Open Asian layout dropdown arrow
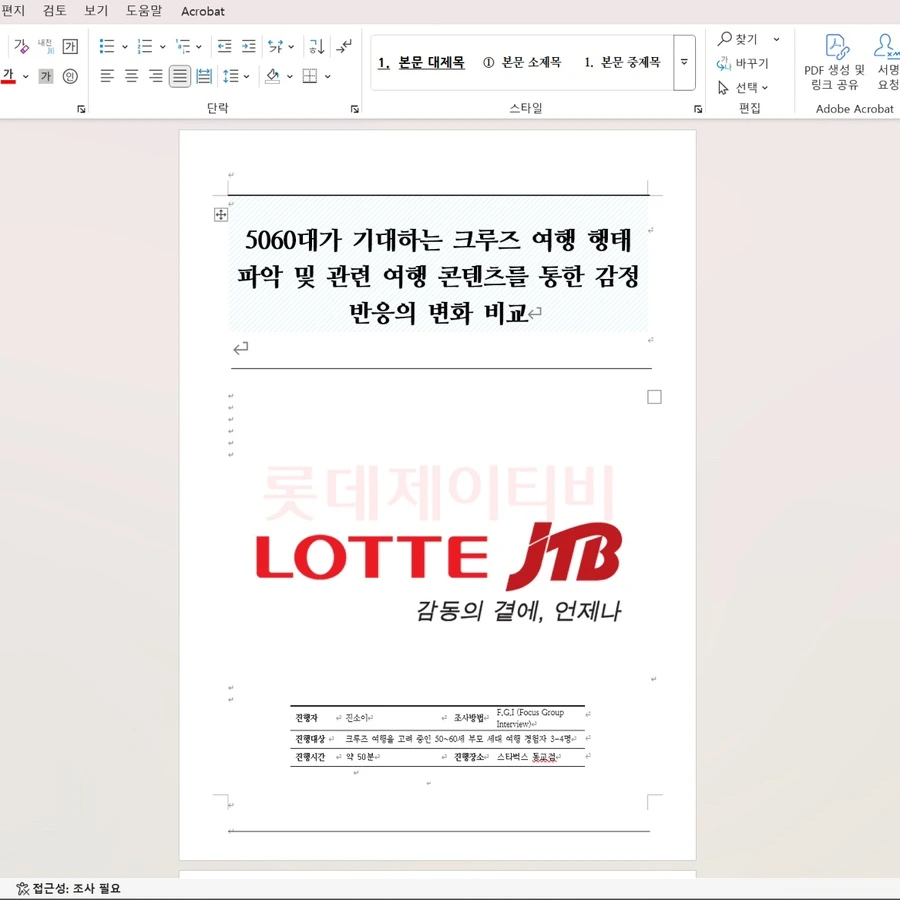 pyautogui.click(x=292, y=46)
